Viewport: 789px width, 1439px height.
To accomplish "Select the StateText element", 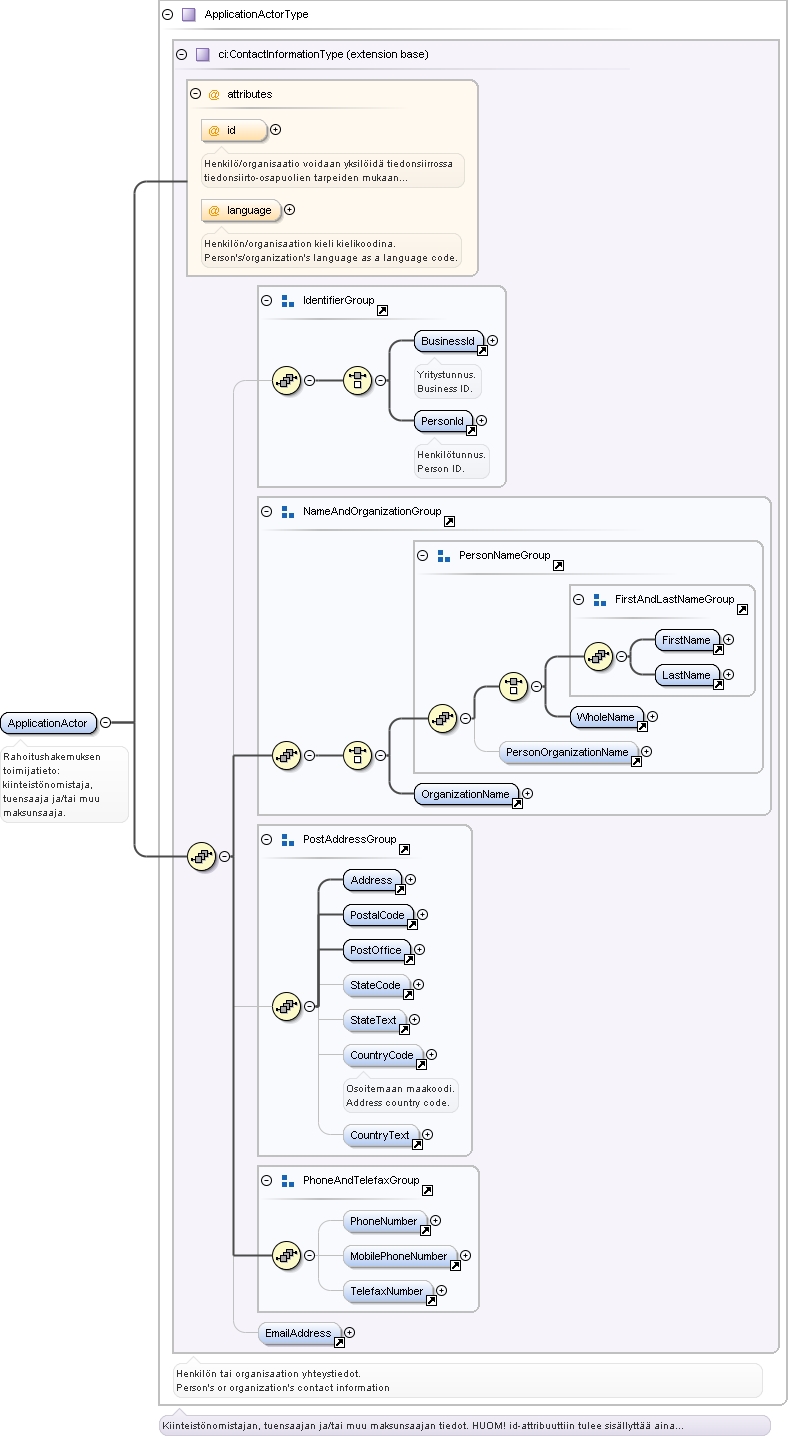I will [x=374, y=1020].
